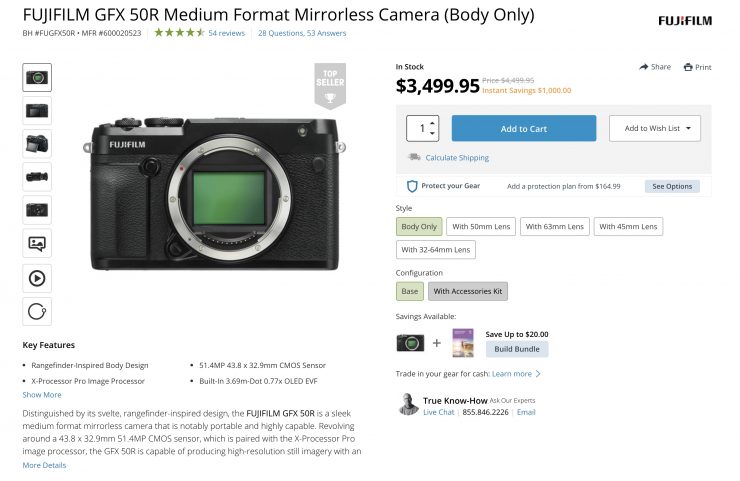Click the Add to Cart button
This screenshot has width=740, height=481.
point(523,128)
